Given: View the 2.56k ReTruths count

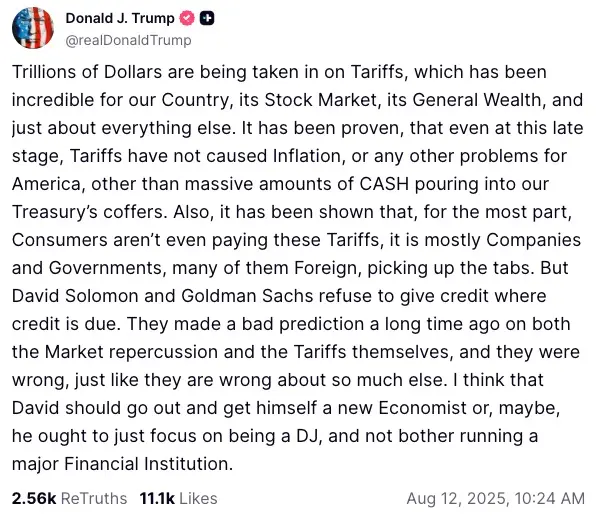Looking at the screenshot, I should (x=34, y=497).
